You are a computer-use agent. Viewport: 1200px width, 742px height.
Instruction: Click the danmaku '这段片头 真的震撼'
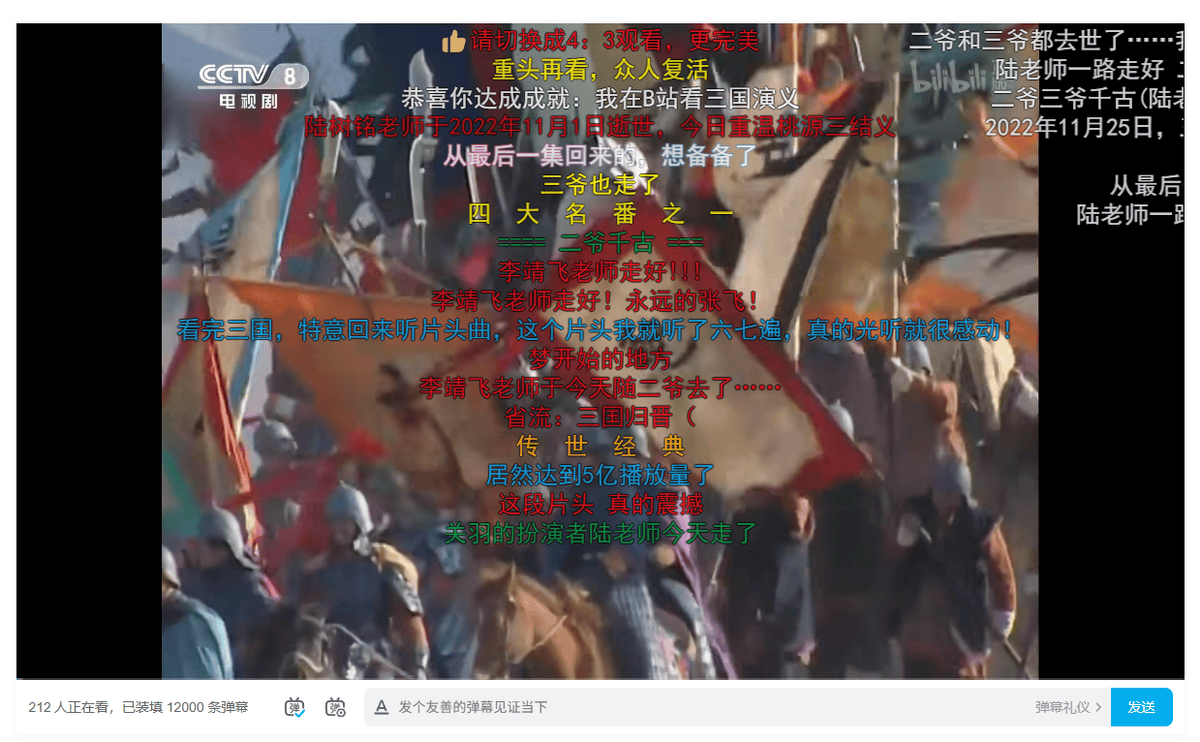pyautogui.click(x=600, y=503)
